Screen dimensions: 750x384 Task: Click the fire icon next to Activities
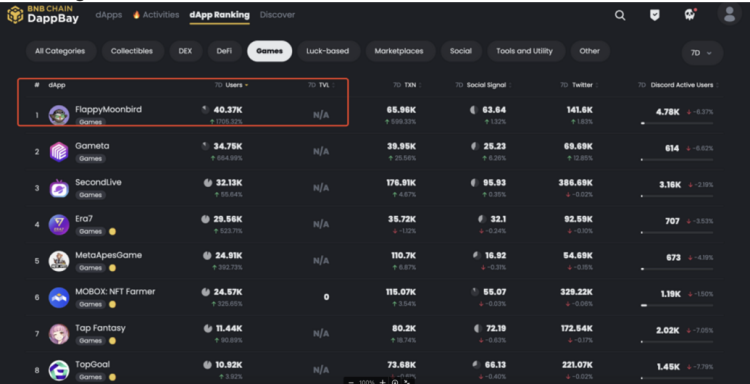[136, 15]
